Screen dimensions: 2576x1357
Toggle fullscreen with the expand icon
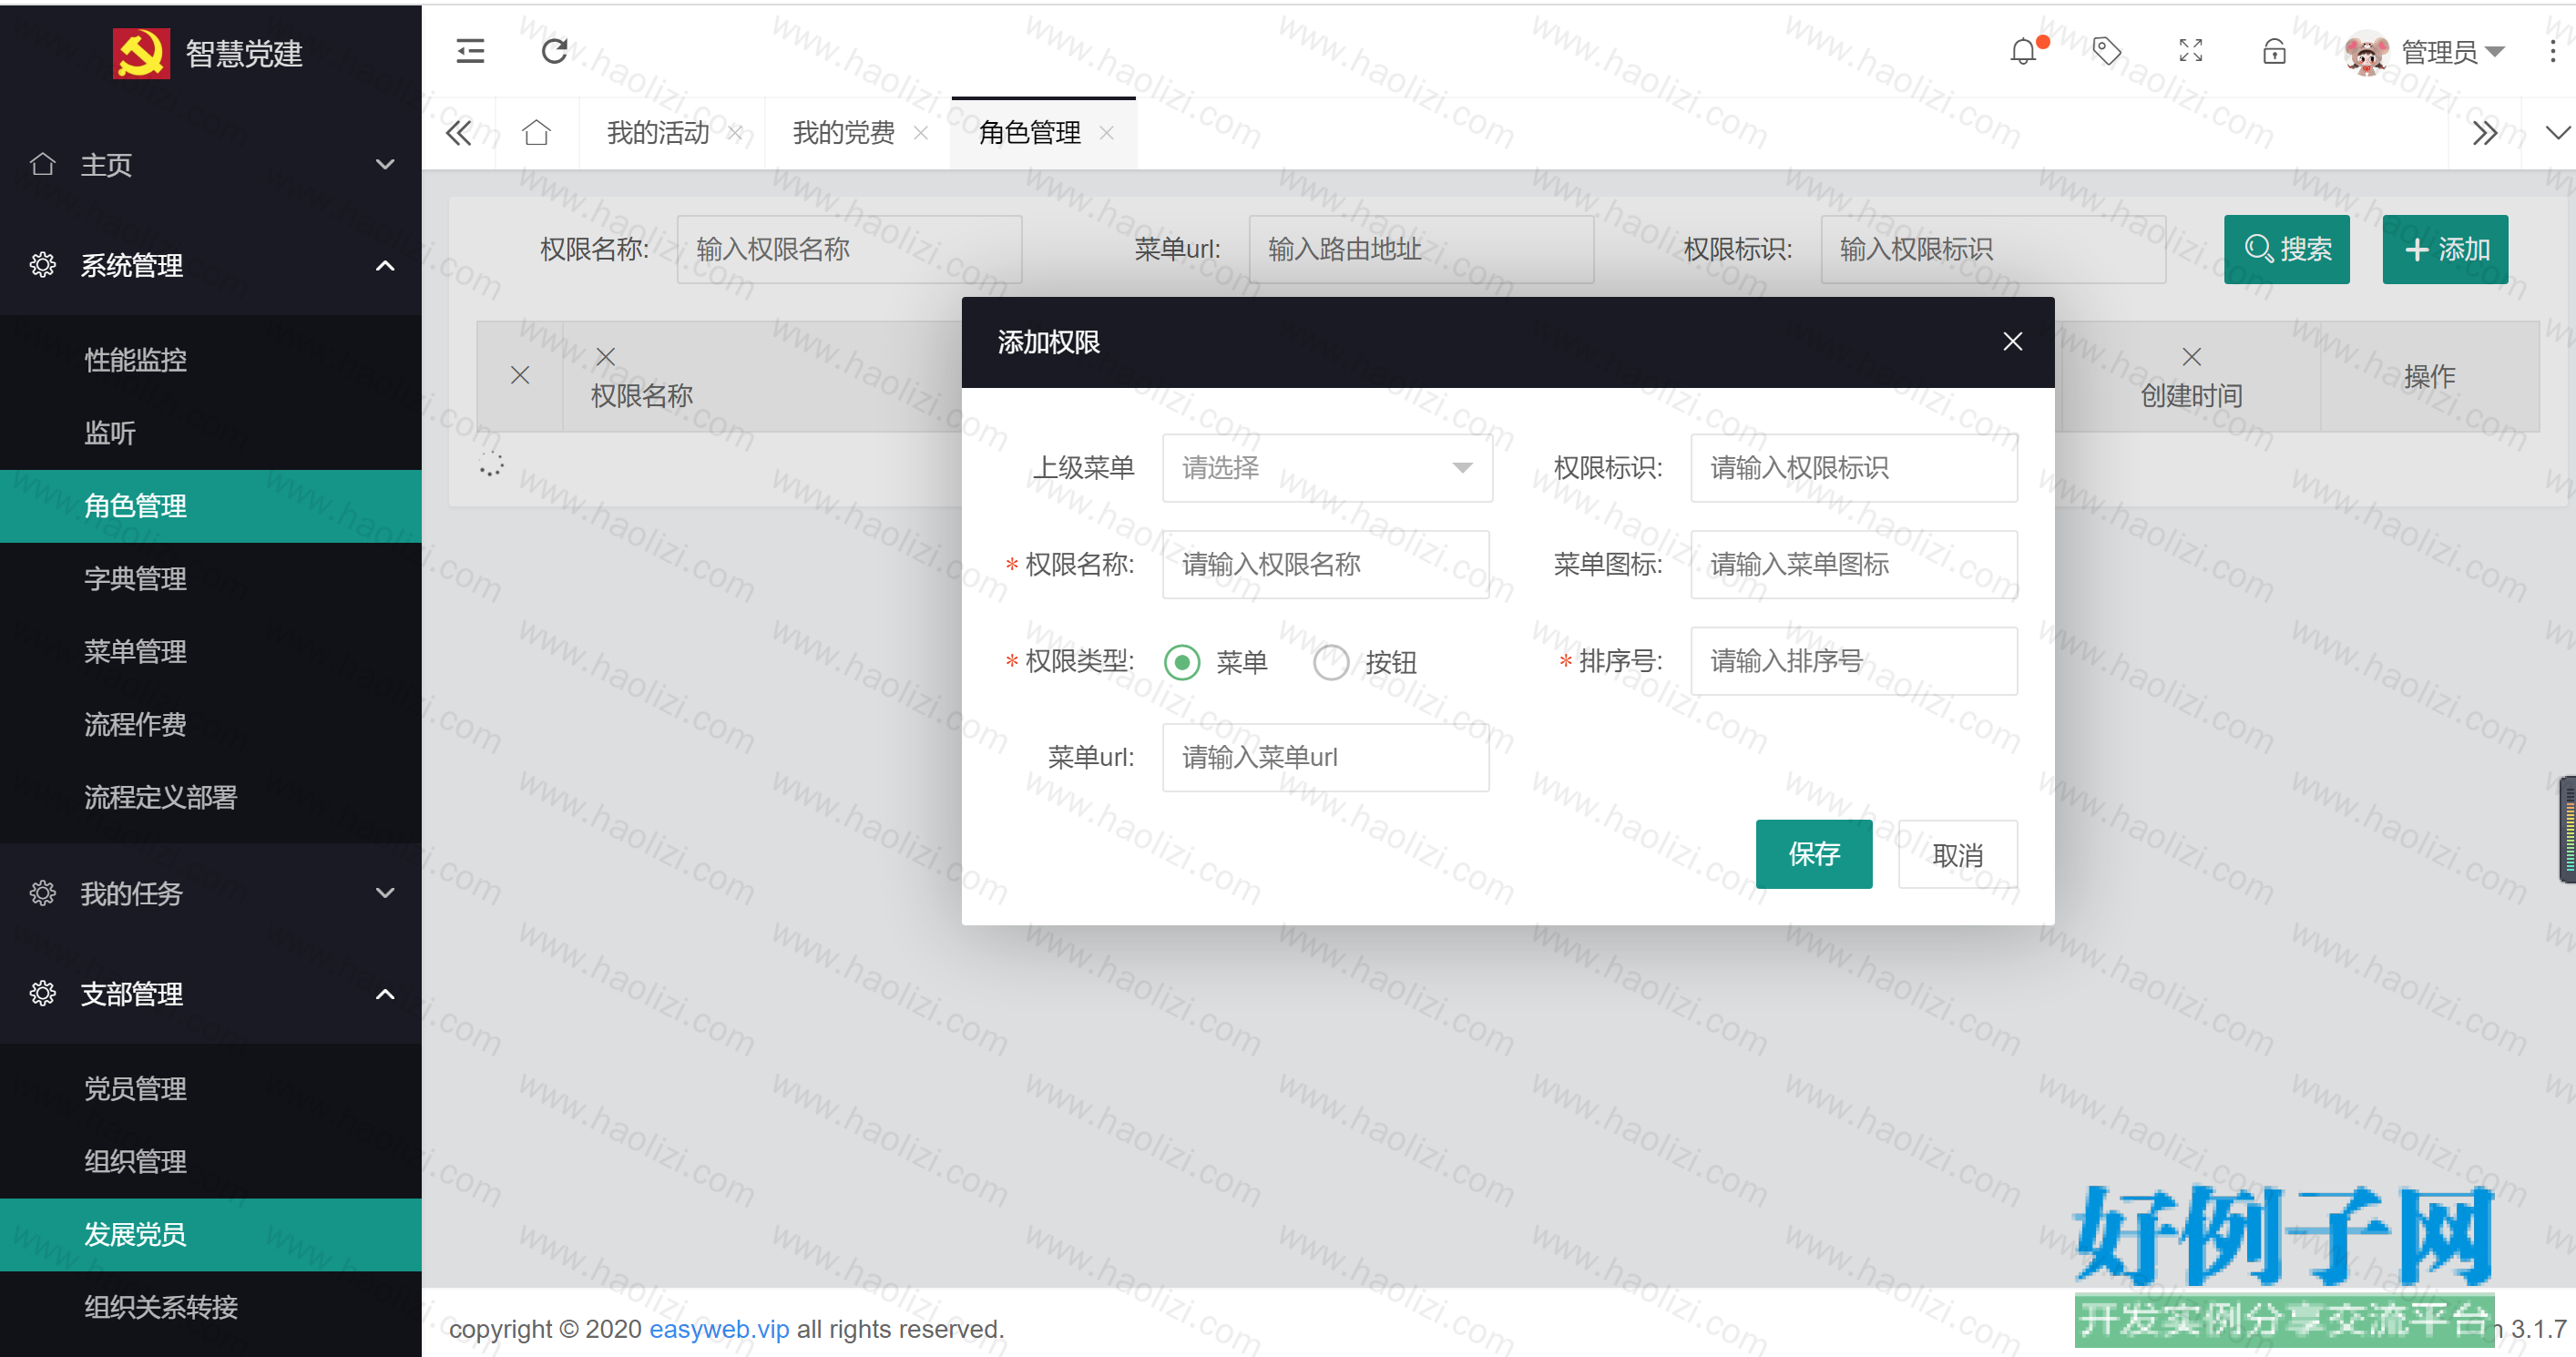(2191, 51)
